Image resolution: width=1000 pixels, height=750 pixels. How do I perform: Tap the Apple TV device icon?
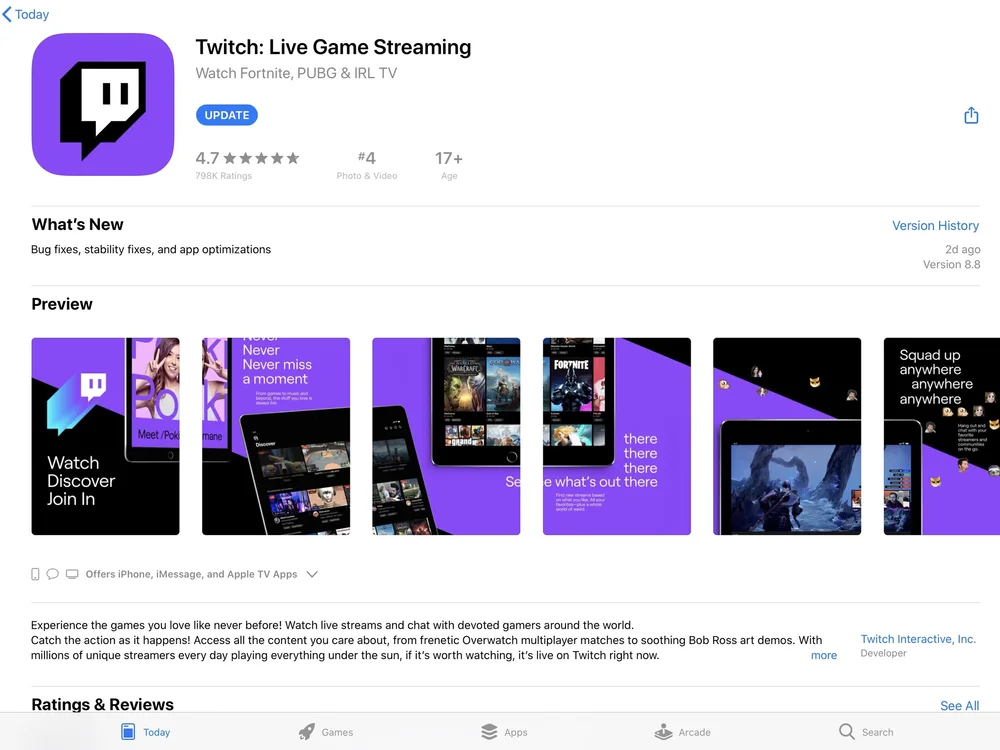click(x=72, y=574)
